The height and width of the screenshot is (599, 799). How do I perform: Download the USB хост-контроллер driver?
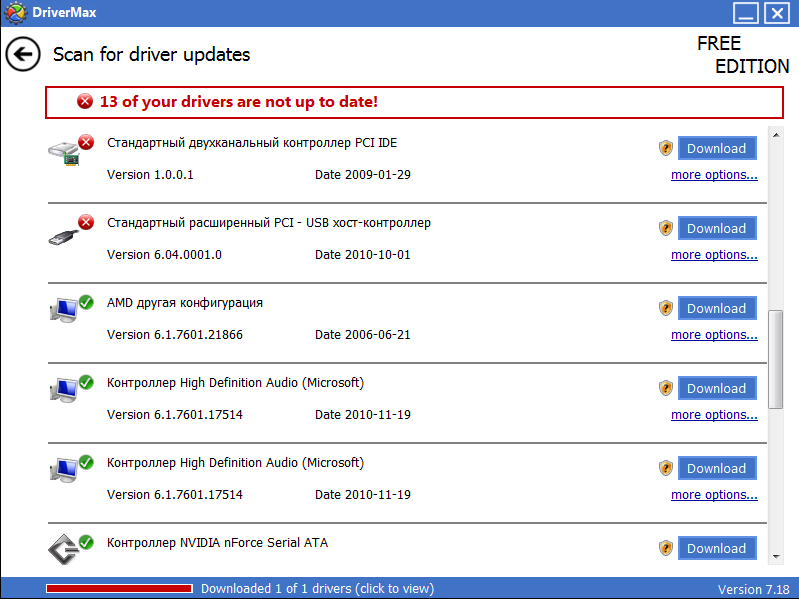coord(717,228)
